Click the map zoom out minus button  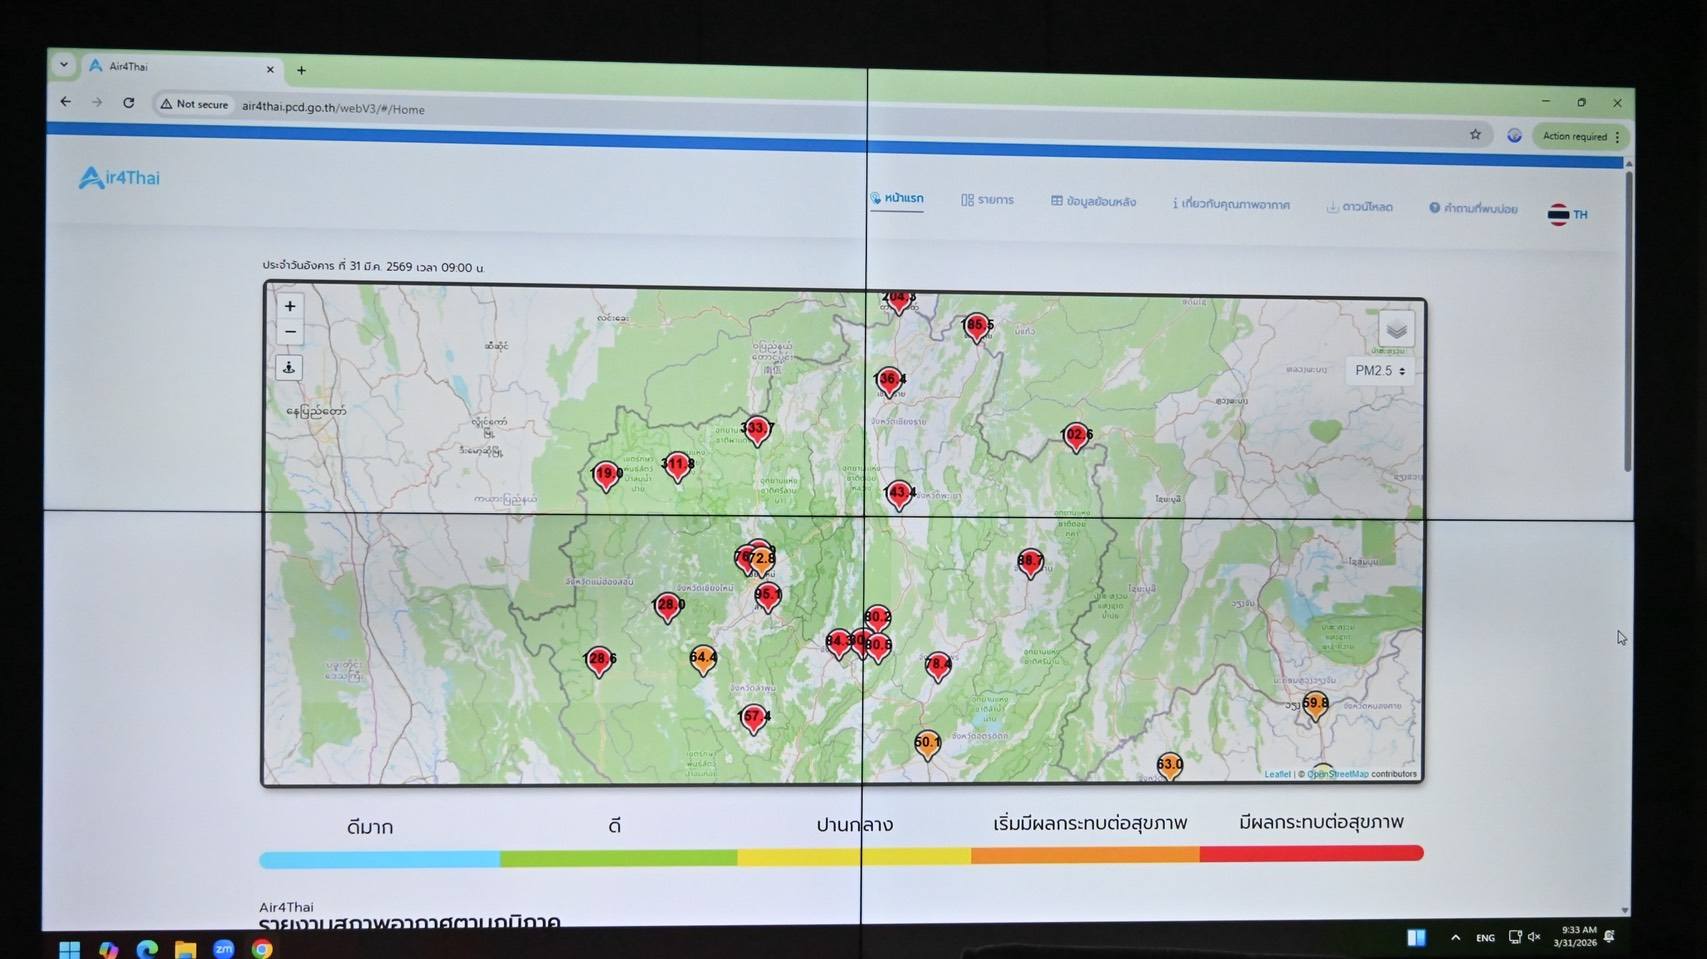(290, 332)
